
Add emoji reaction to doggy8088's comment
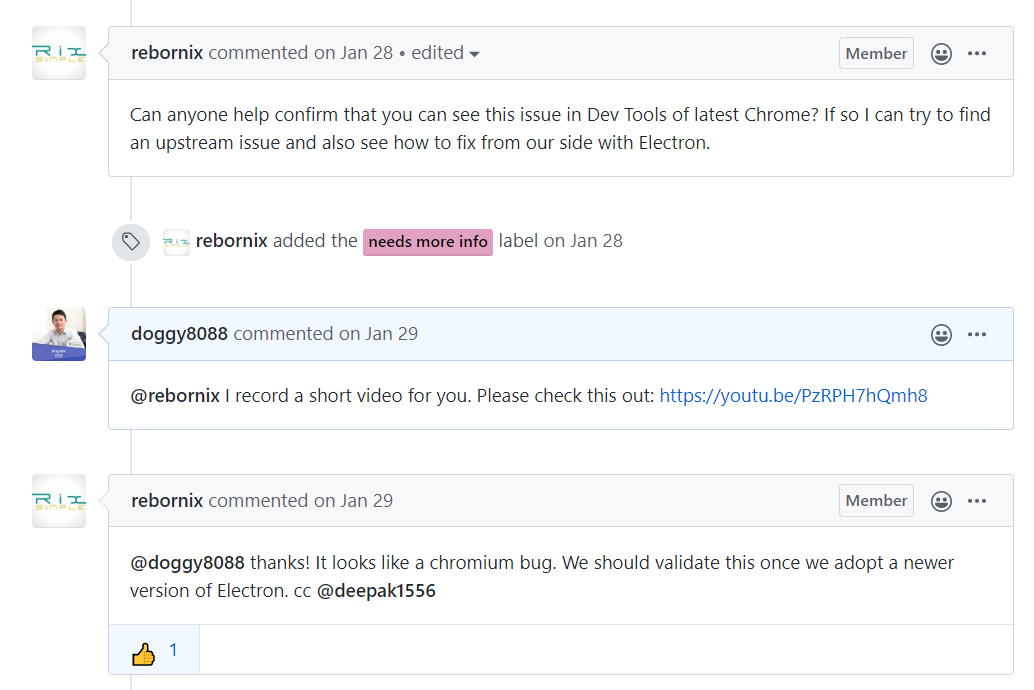point(941,334)
